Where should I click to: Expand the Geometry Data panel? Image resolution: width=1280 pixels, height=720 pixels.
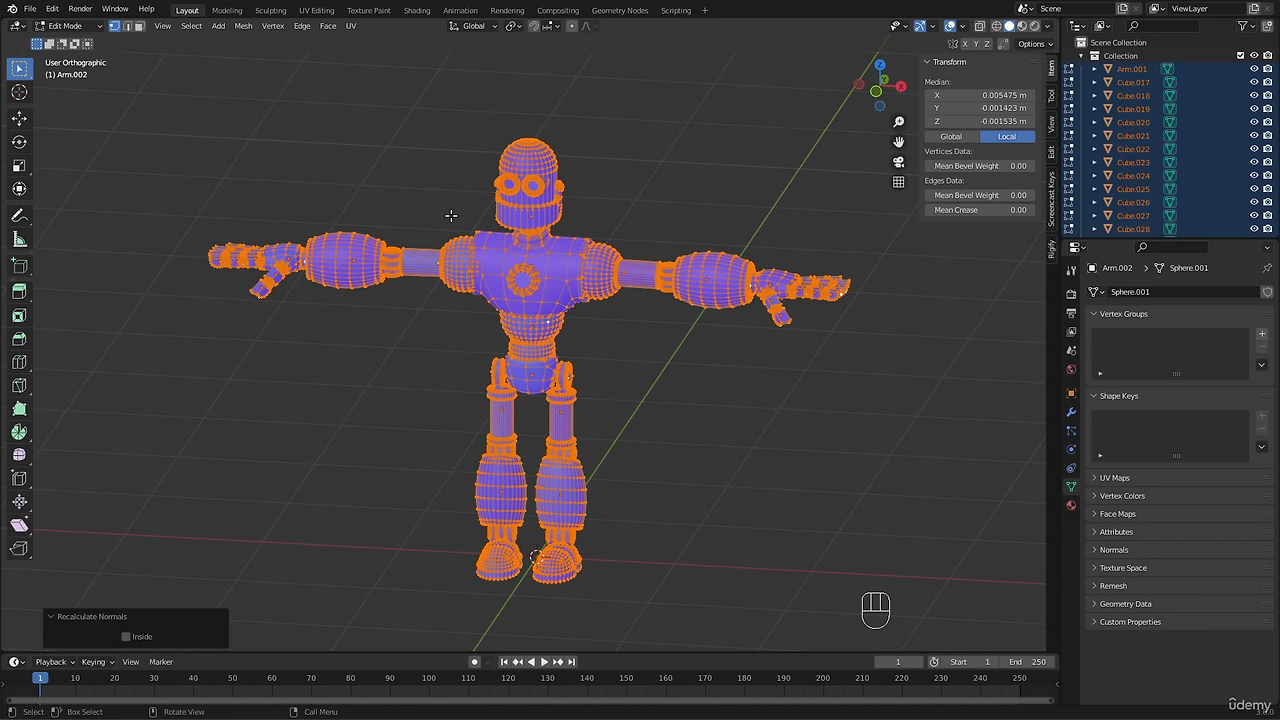coord(1125,604)
